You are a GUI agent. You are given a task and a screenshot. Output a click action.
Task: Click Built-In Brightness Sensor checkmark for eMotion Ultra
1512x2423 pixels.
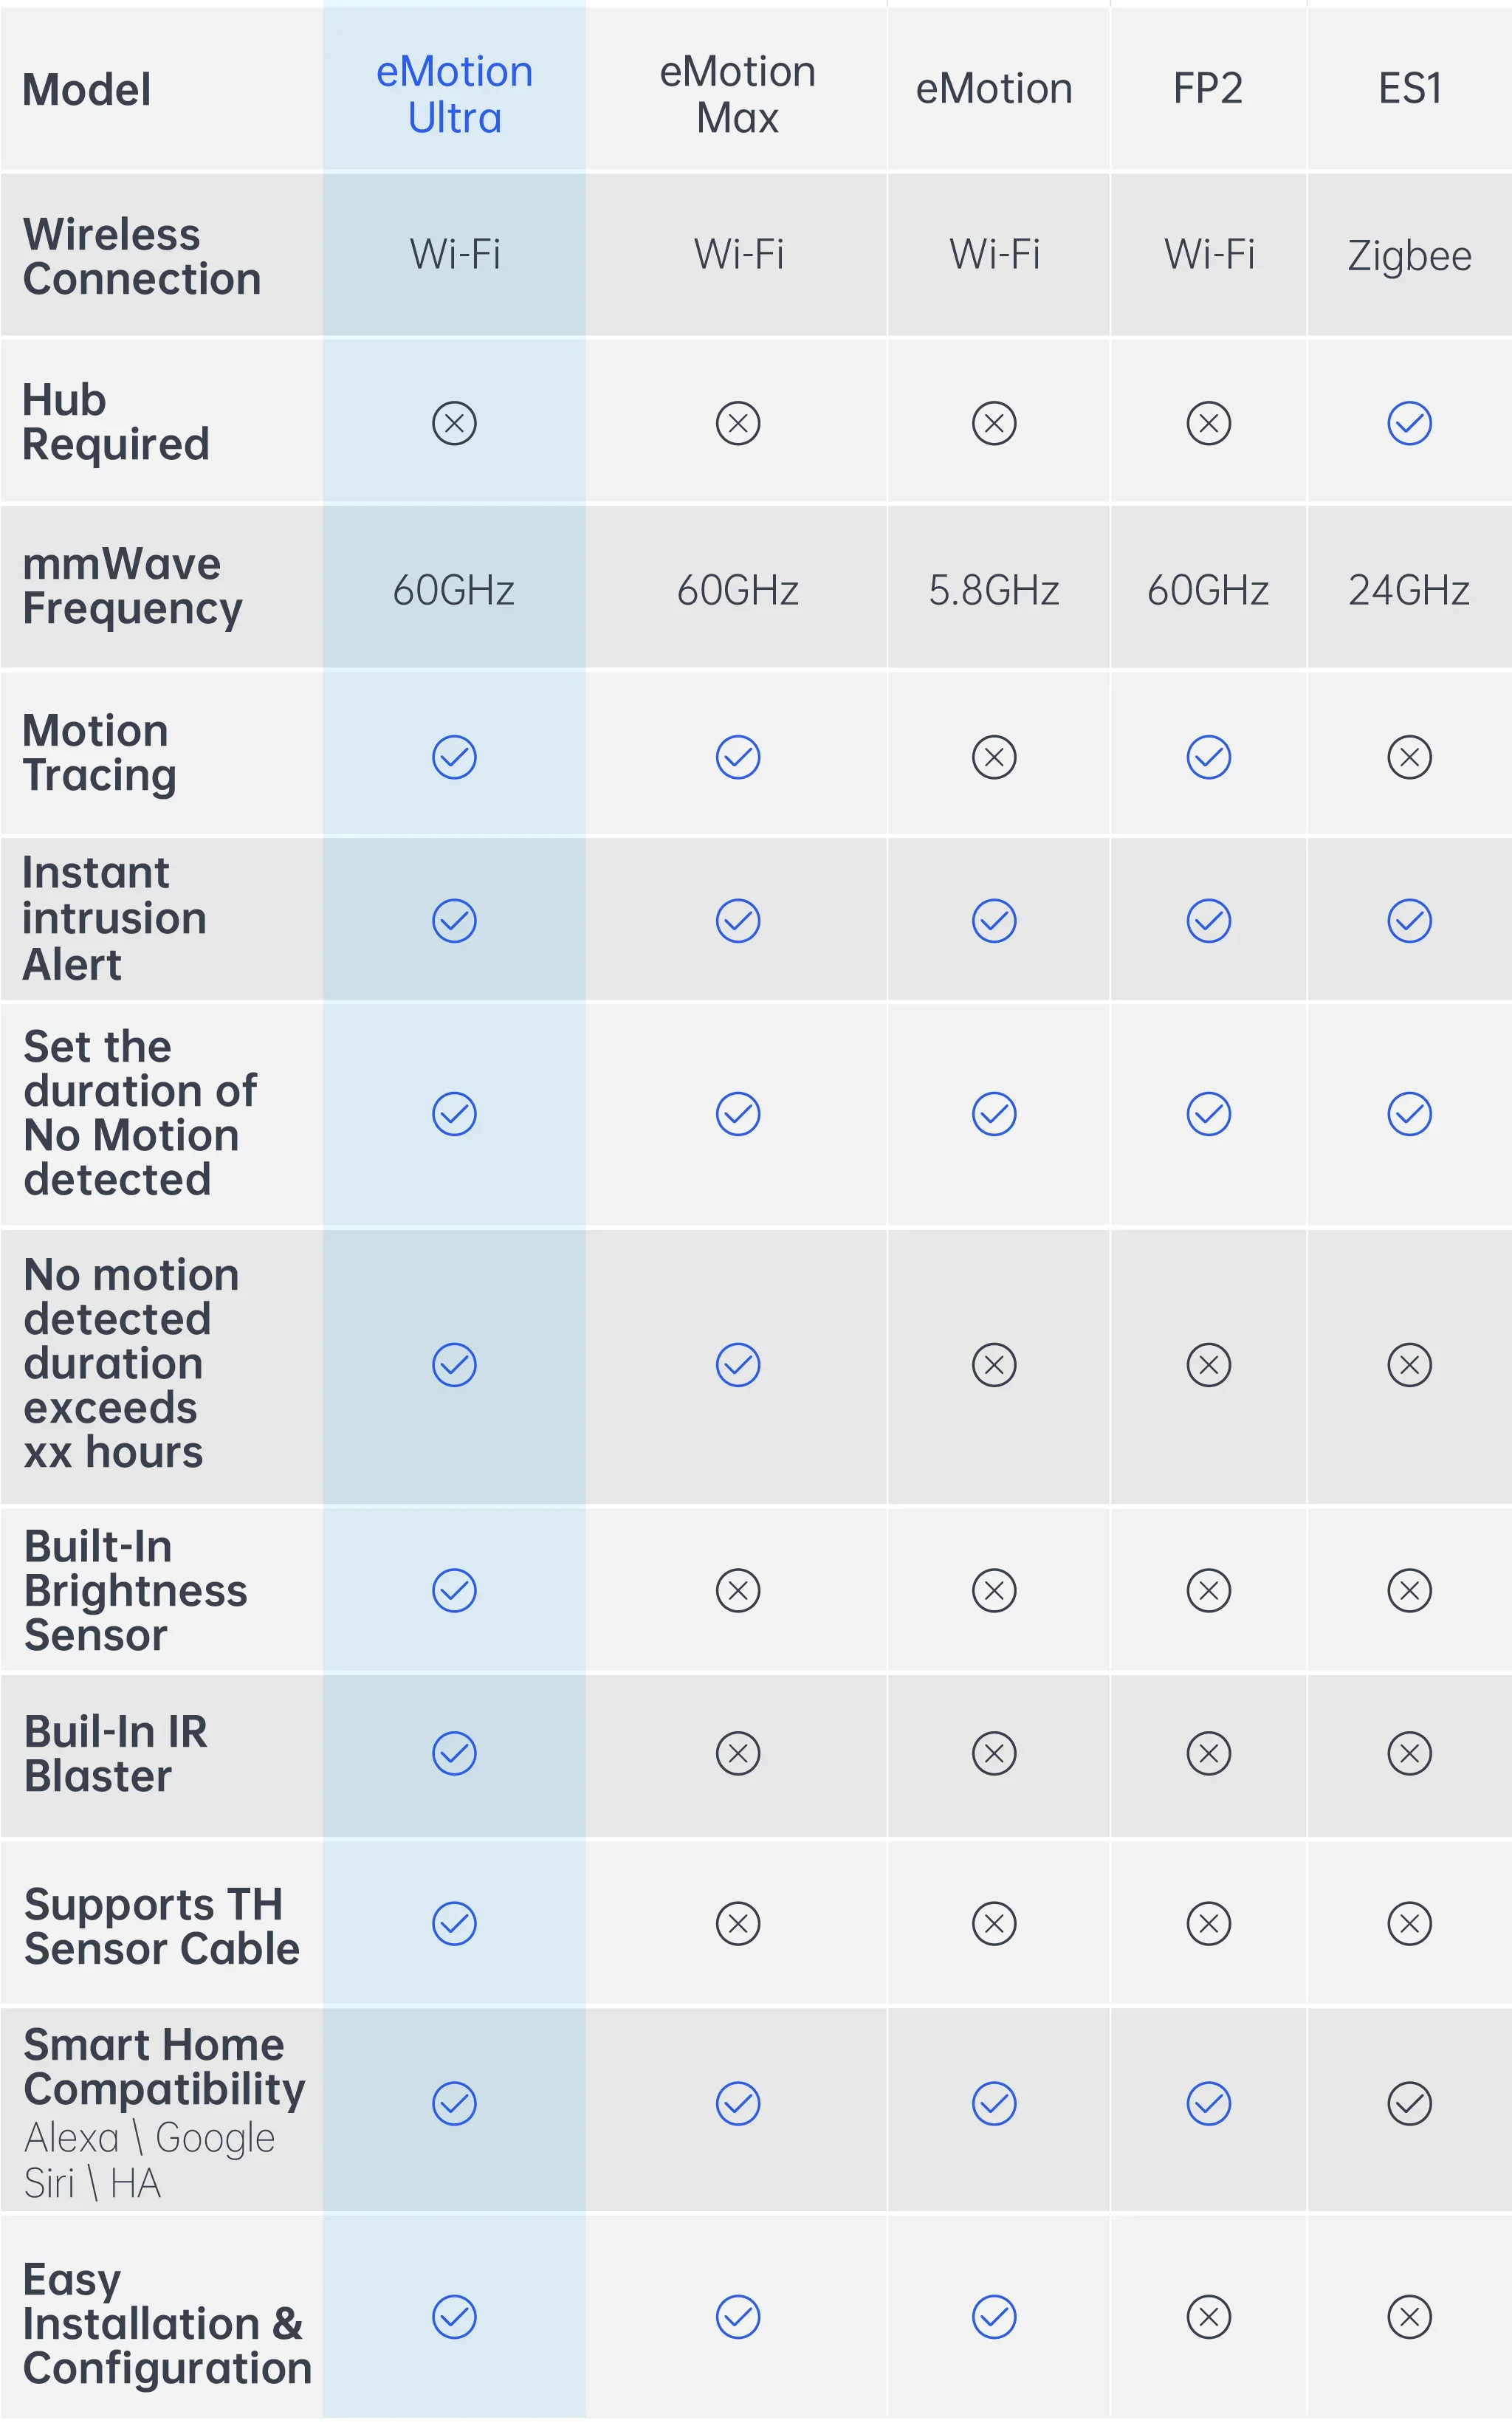[x=454, y=1590]
